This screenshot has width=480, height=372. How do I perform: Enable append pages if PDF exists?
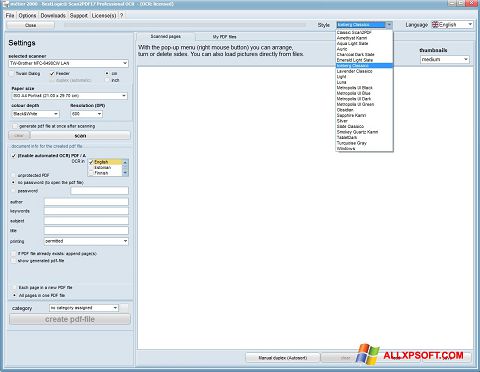point(14,254)
